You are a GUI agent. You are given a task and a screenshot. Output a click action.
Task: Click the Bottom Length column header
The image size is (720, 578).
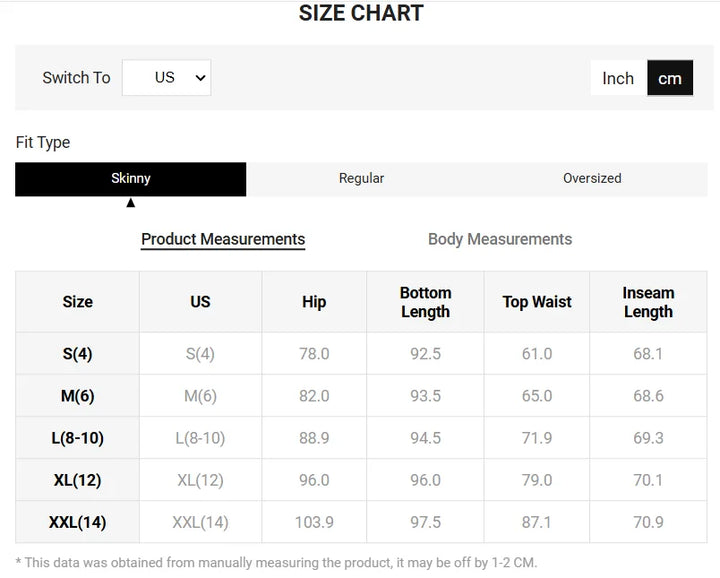[x=425, y=302]
